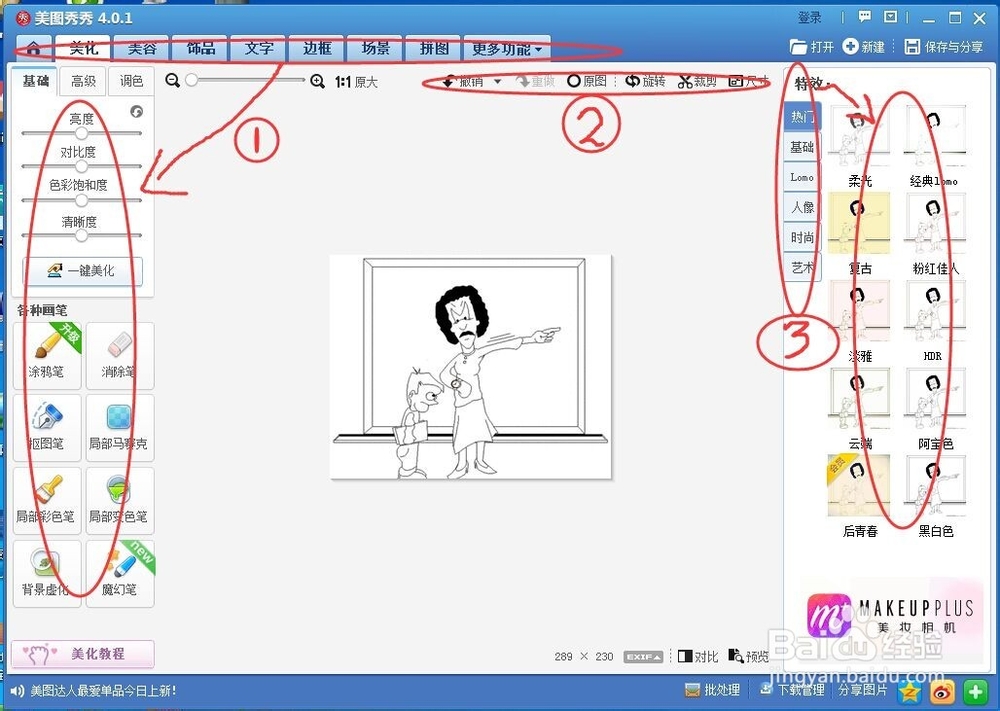The image size is (1000, 711).
Task: Open the feedback message icon in title bar
Action: pos(864,17)
